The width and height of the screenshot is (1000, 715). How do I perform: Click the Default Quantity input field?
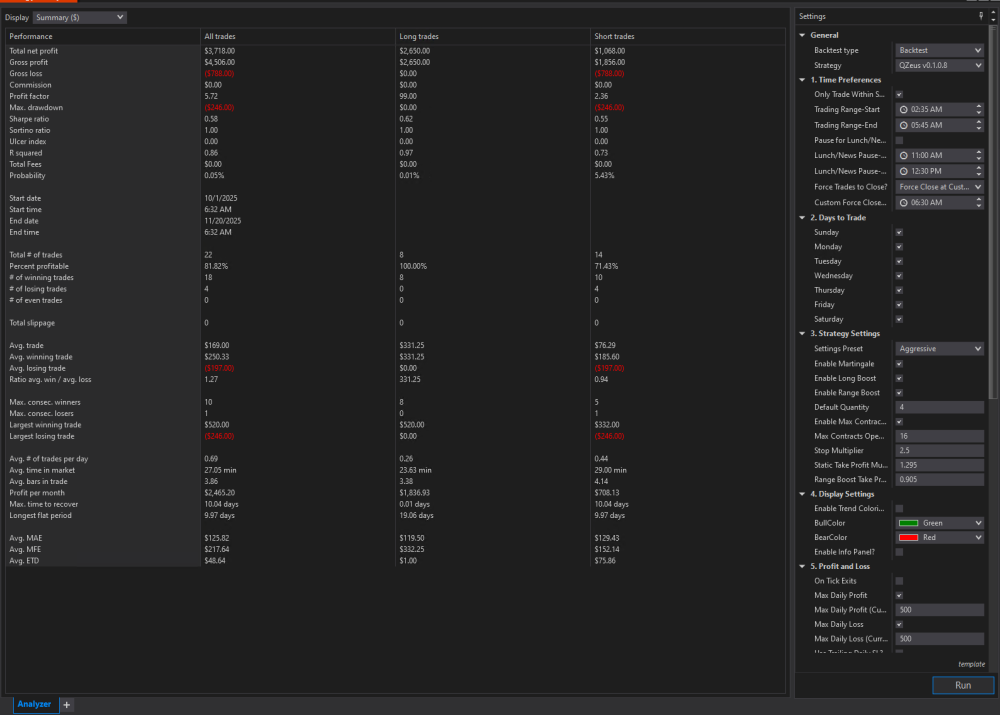point(939,407)
